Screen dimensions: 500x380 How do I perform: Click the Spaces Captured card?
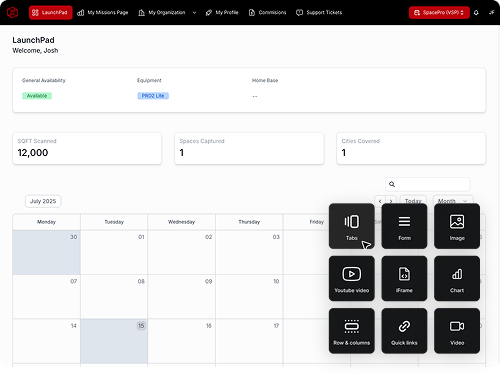tap(249, 148)
